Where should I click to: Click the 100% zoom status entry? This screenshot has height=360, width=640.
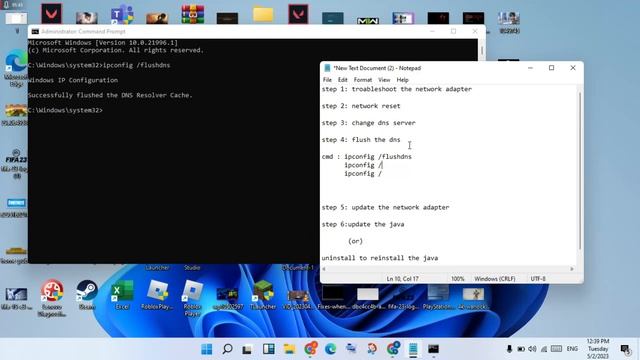(458, 279)
